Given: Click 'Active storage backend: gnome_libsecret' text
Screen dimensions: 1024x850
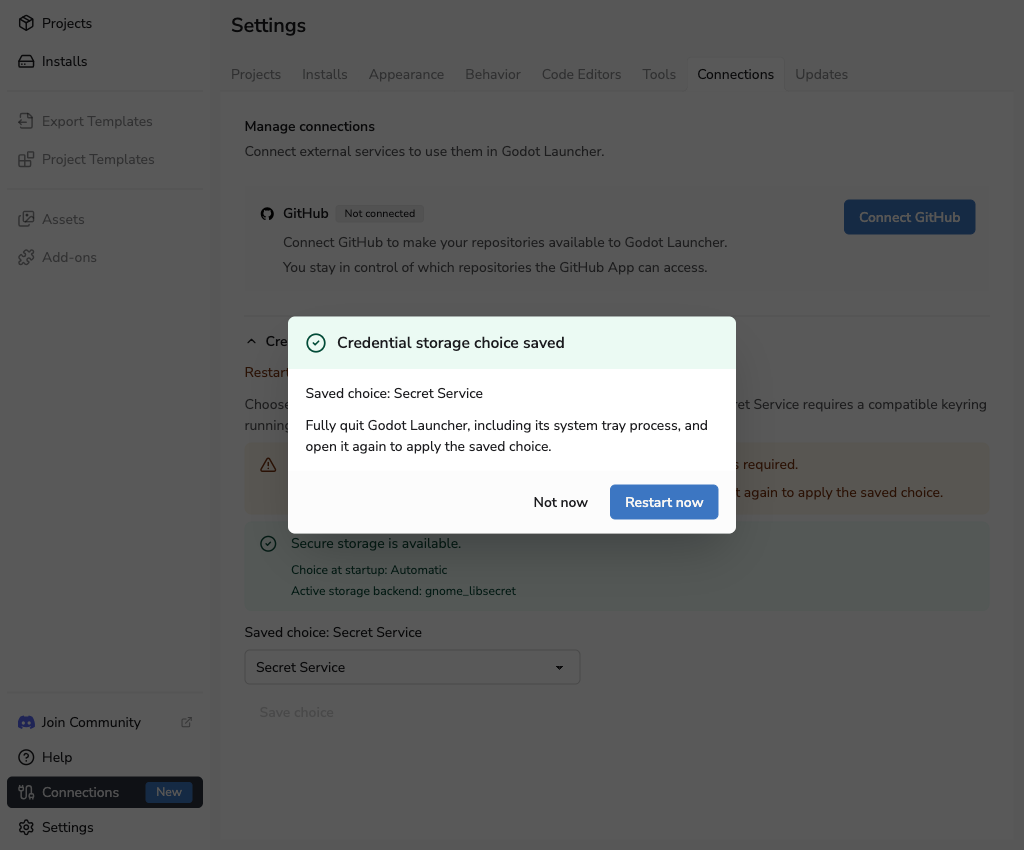Looking at the screenshot, I should (403, 591).
